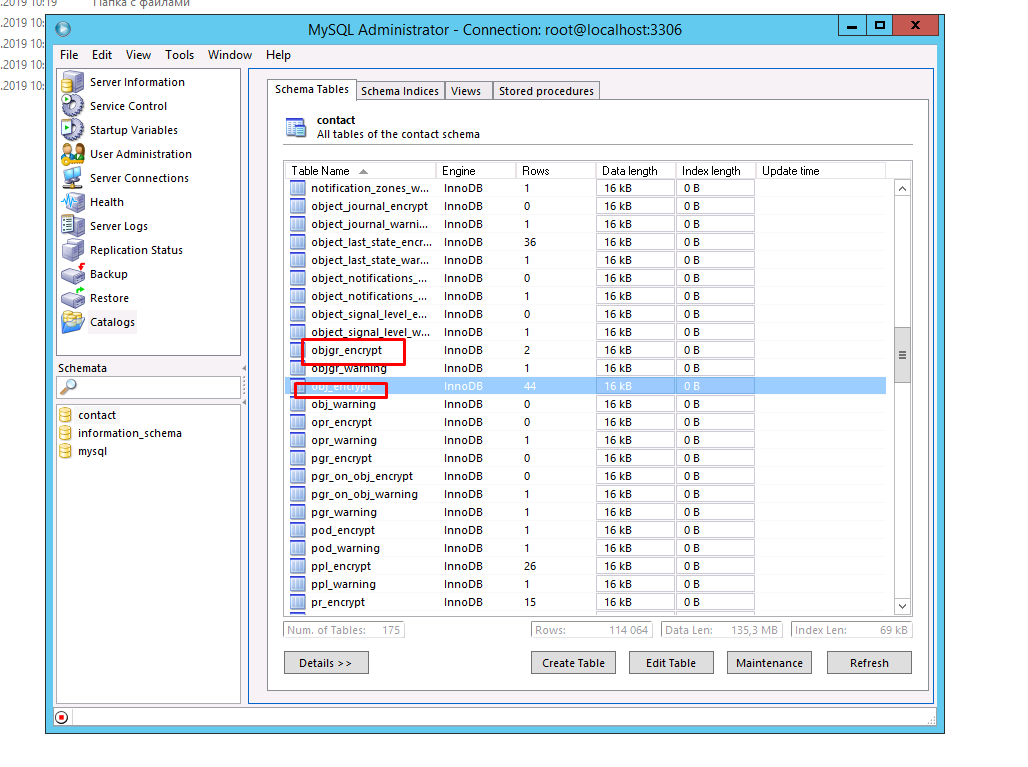The height and width of the screenshot is (767, 1028).
Task: Click the table icon of pr_encrypt row
Action: pos(298,602)
